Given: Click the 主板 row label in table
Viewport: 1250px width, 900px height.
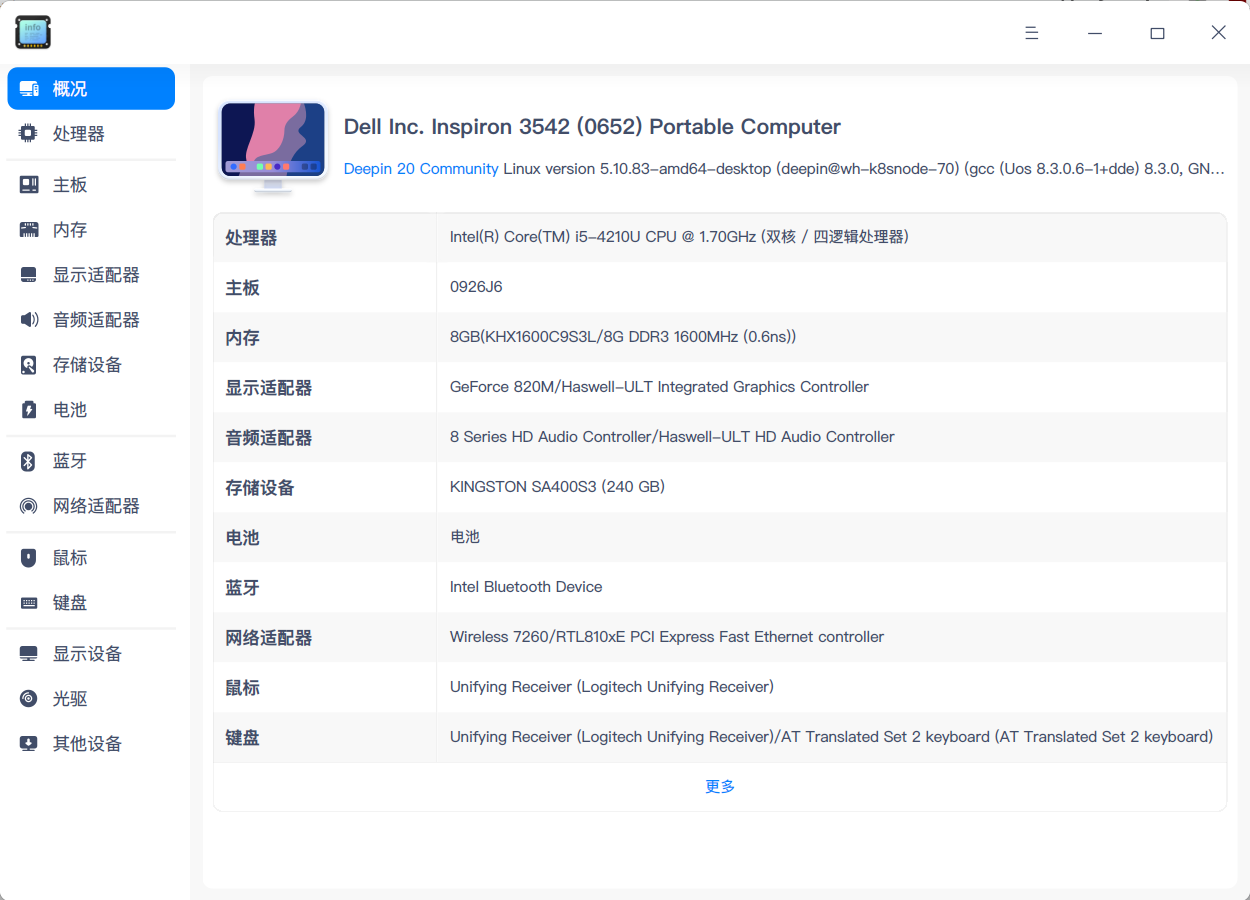Looking at the screenshot, I should 242,288.
